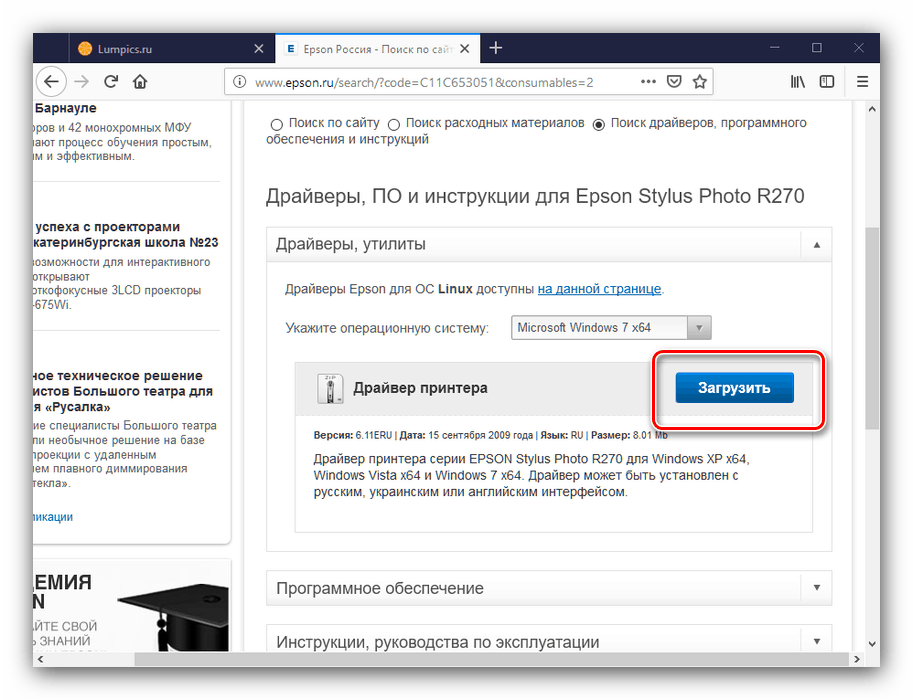Click the Home button

click(x=139, y=82)
